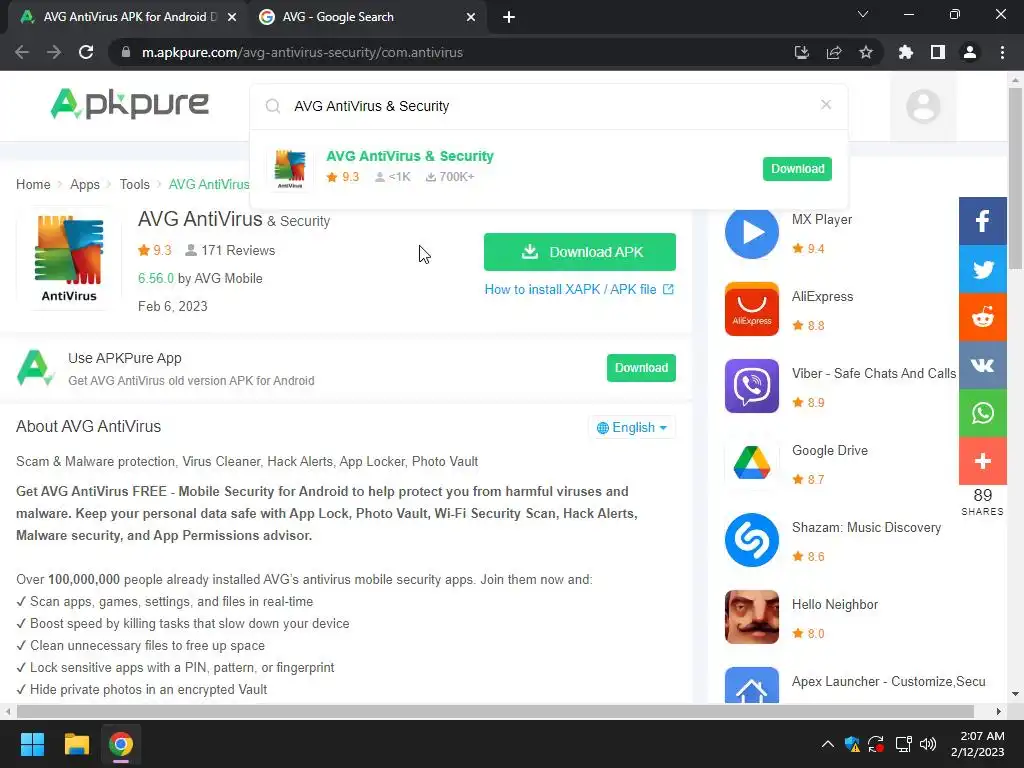Open Chrome profile icon
Image resolution: width=1024 pixels, height=768 pixels.
[970, 52]
